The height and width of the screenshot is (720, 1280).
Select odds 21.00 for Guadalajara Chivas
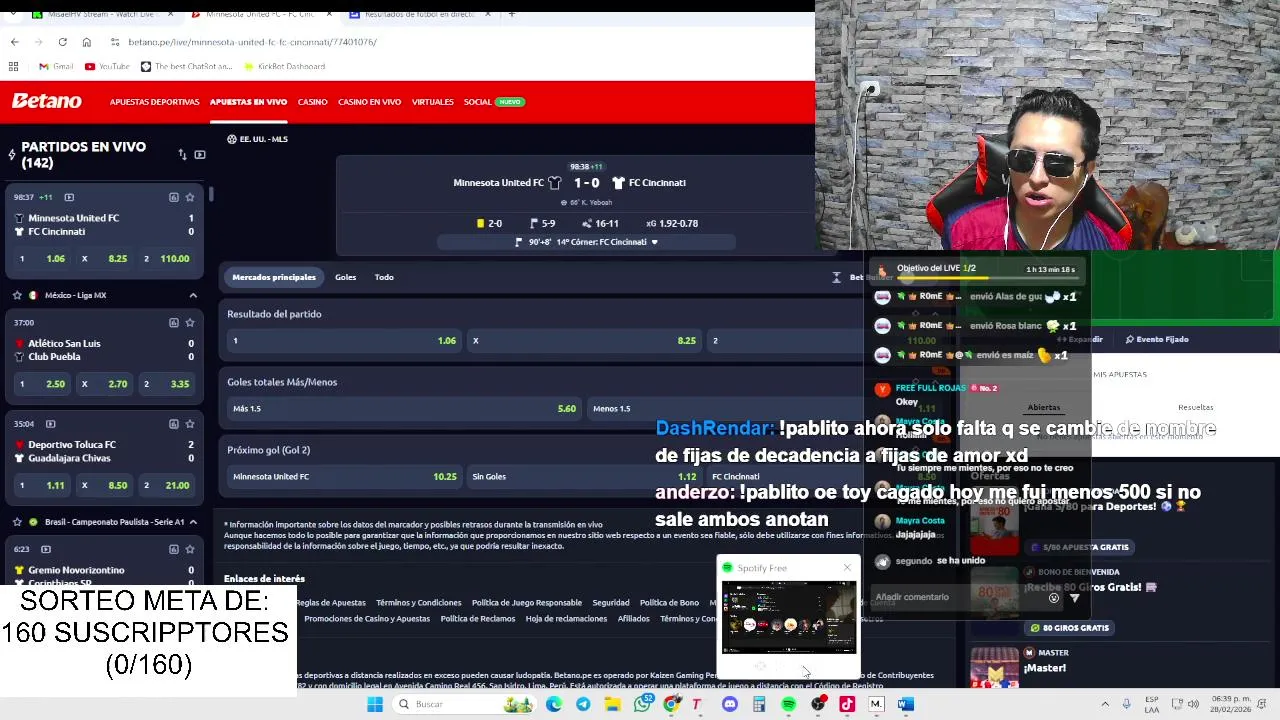pyautogui.click(x=167, y=485)
